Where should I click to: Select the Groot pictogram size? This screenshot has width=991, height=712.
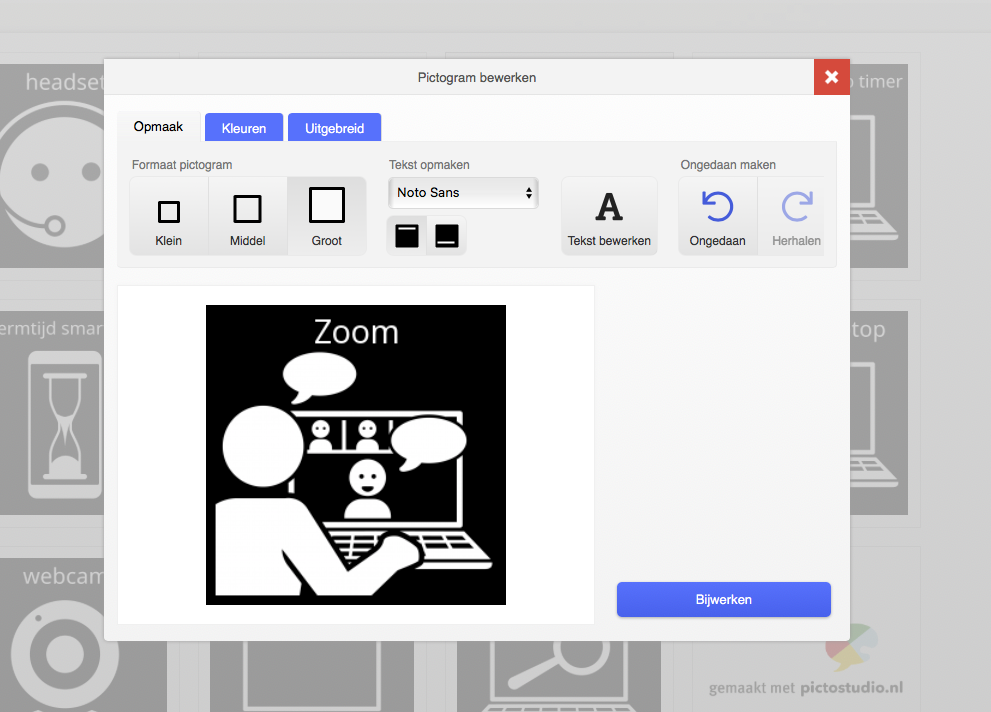coord(327,213)
